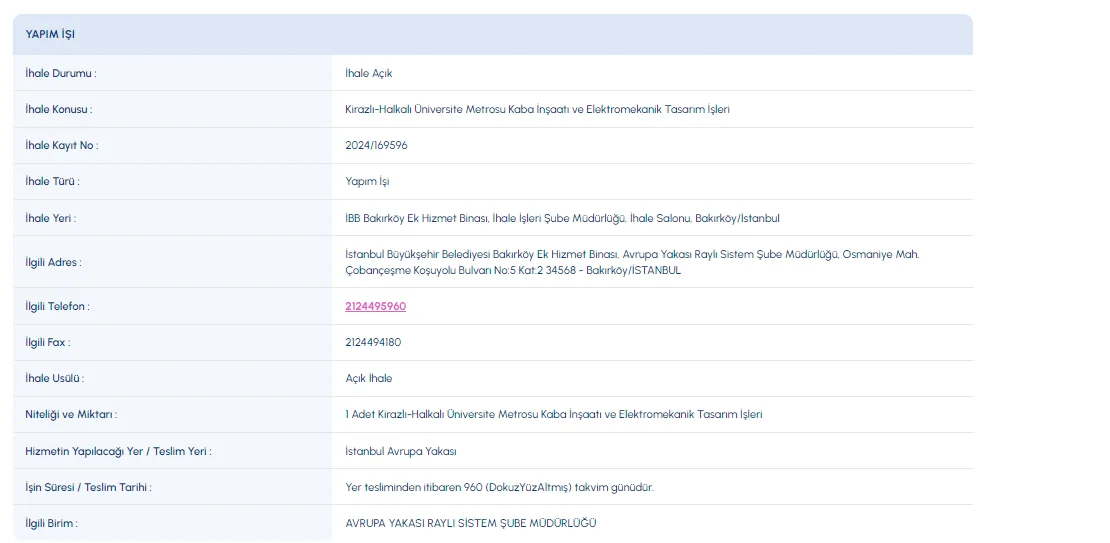
Task: Click the İhale Yeri label
Action: (50, 218)
